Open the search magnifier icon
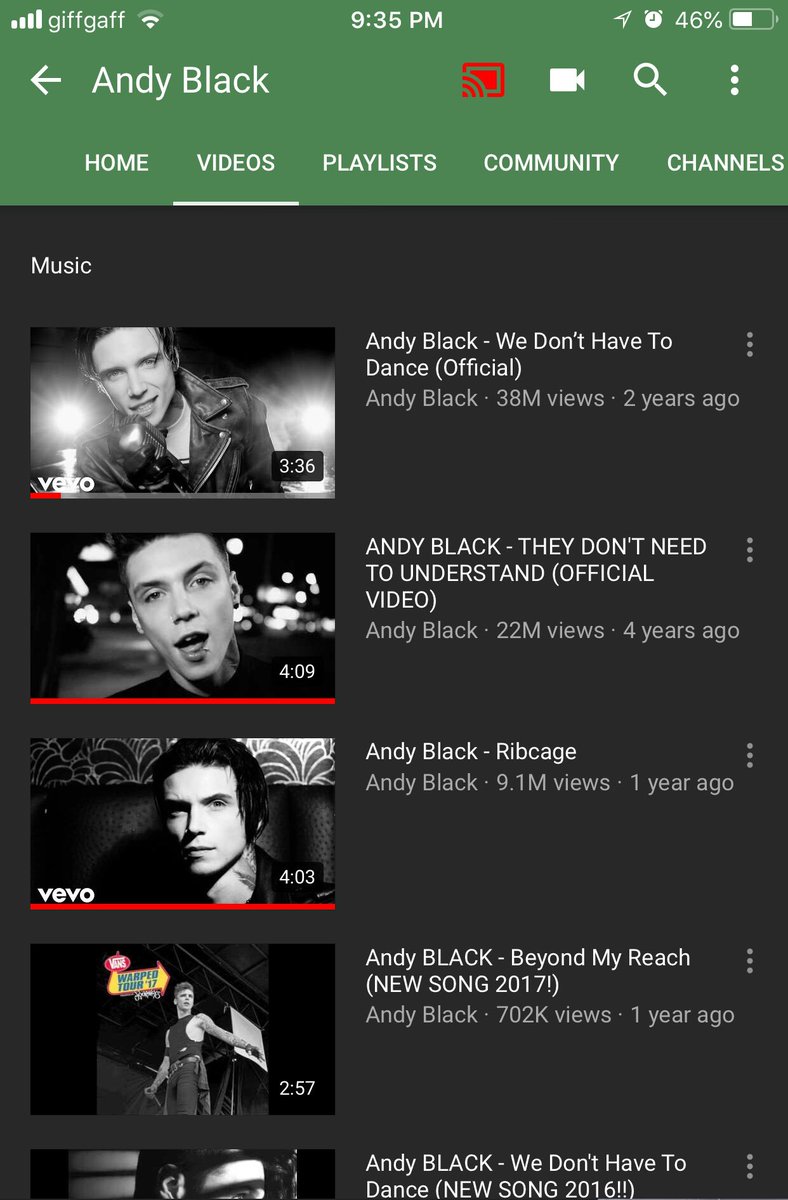This screenshot has width=788, height=1200. pyautogui.click(x=650, y=80)
